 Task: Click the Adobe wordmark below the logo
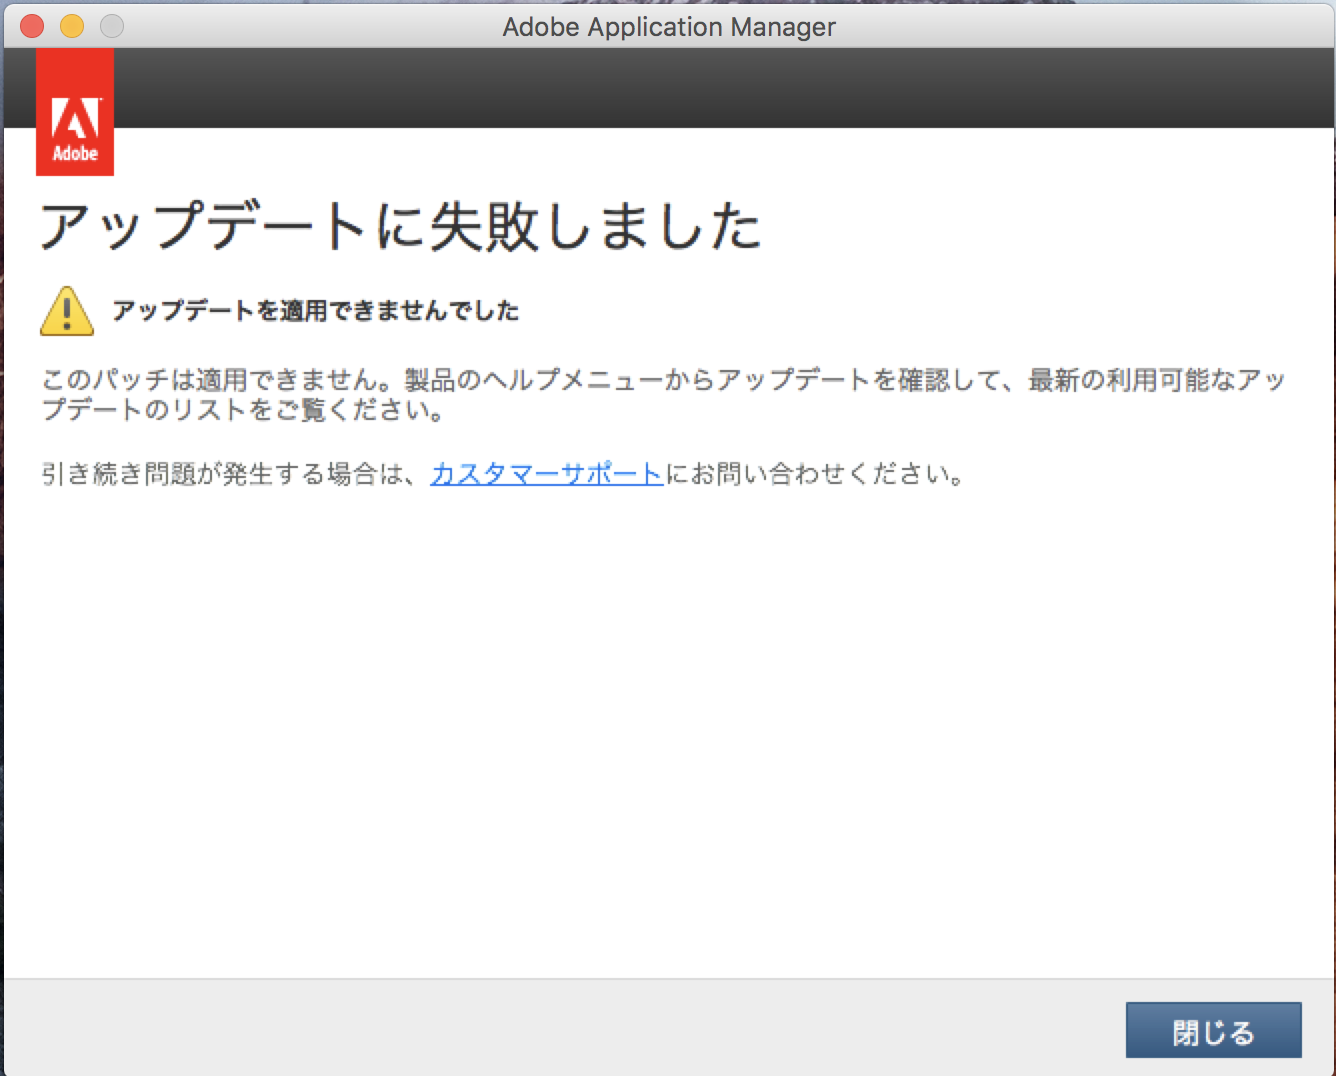coord(75,155)
